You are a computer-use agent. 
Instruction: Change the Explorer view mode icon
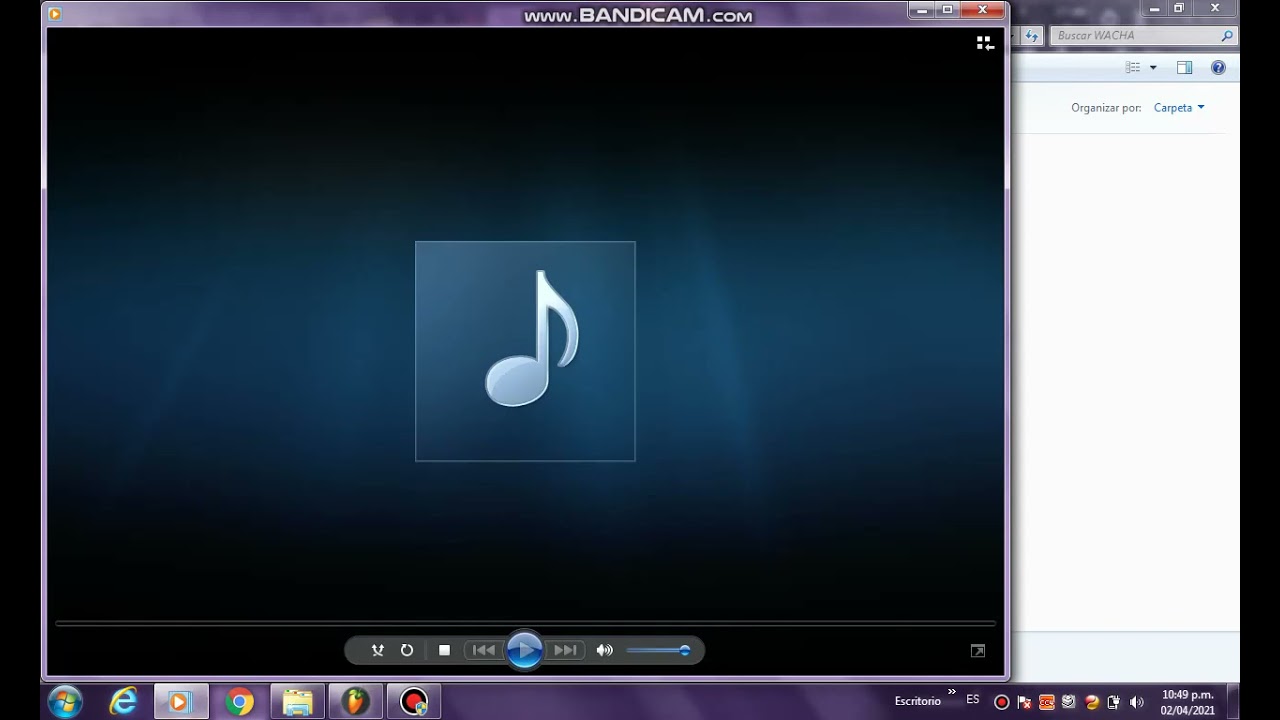tap(1133, 68)
